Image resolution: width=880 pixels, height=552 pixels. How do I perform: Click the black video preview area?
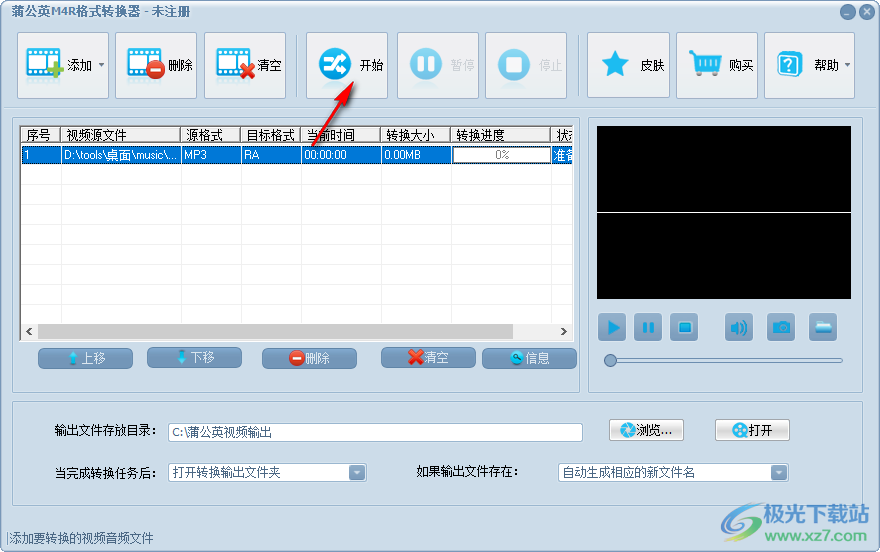coord(723,213)
